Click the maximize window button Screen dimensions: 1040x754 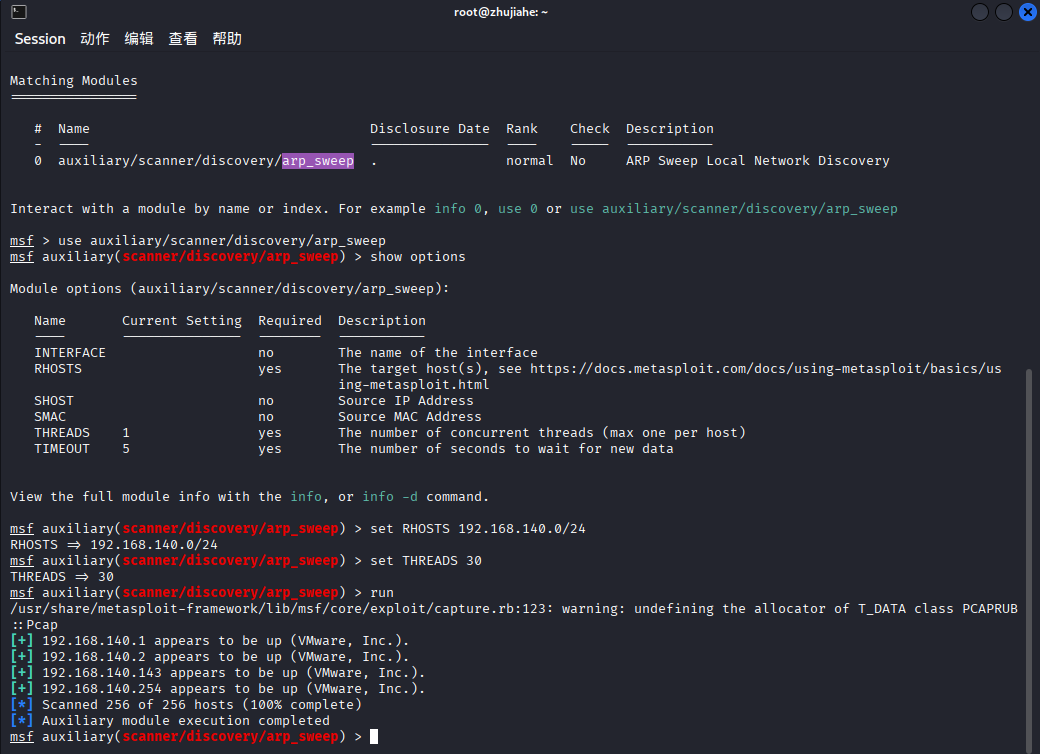pyautogui.click(x=1004, y=12)
